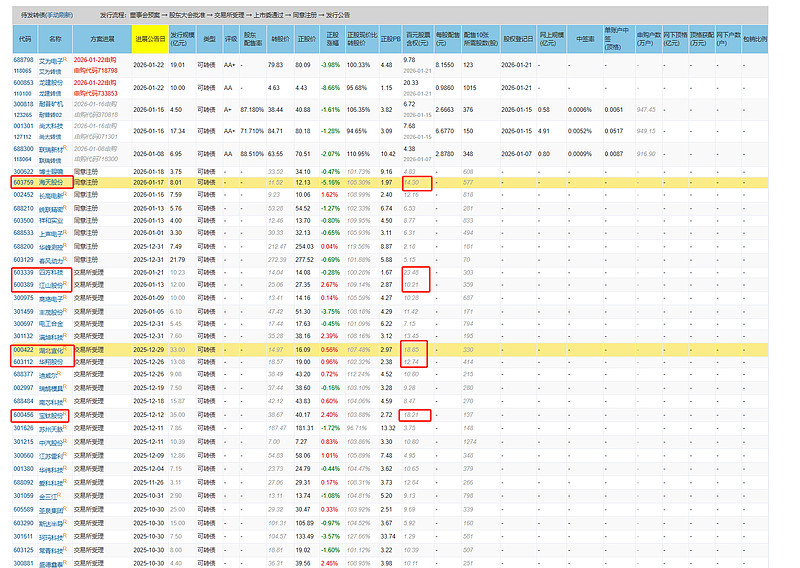Click the 正股涨幅 column header
This screenshot has width=800, height=568.
pos(332,39)
